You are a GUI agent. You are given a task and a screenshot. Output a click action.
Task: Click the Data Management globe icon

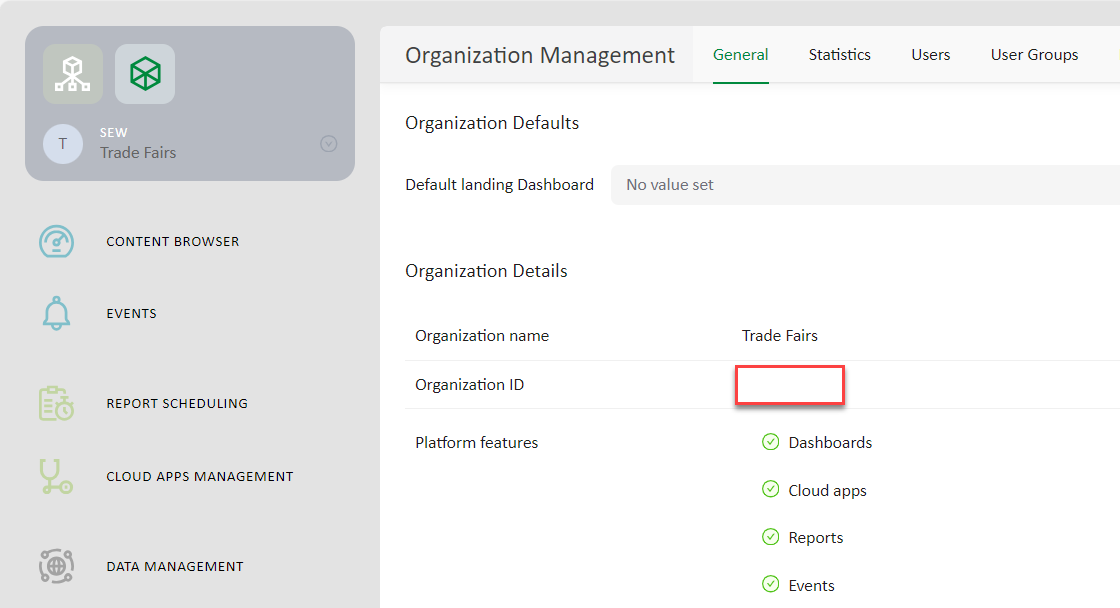click(56, 566)
